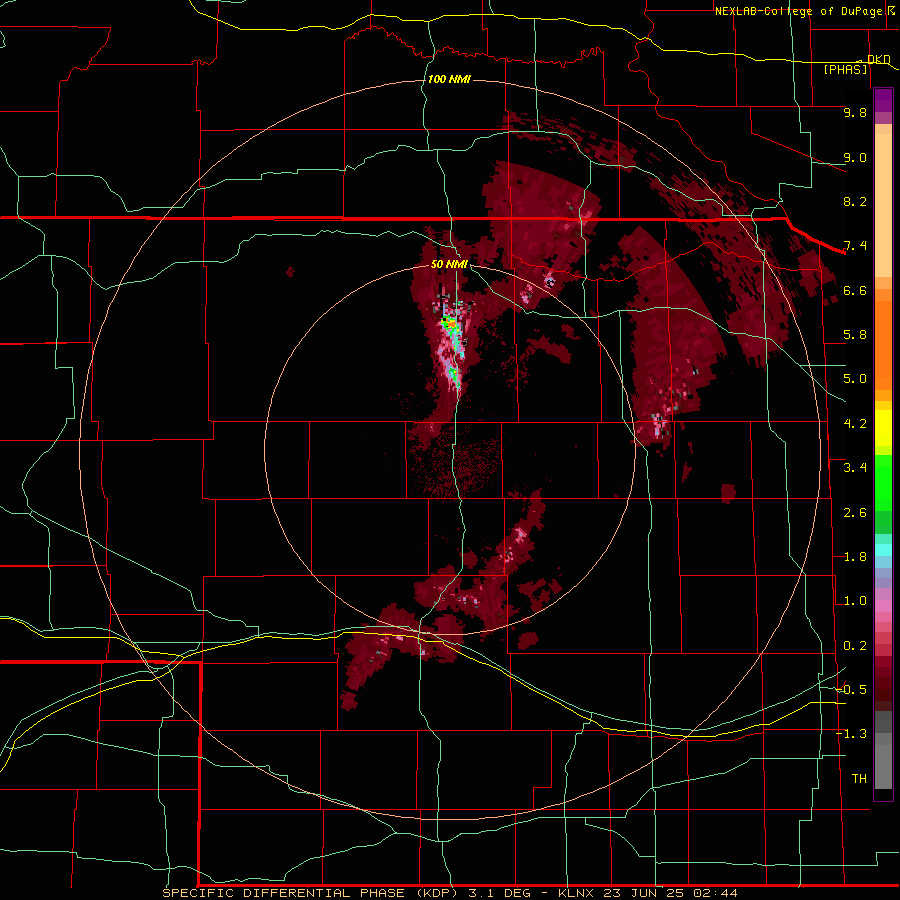Click the 3.4 value on the color scale
This screenshot has width=900, height=900.
tap(855, 468)
